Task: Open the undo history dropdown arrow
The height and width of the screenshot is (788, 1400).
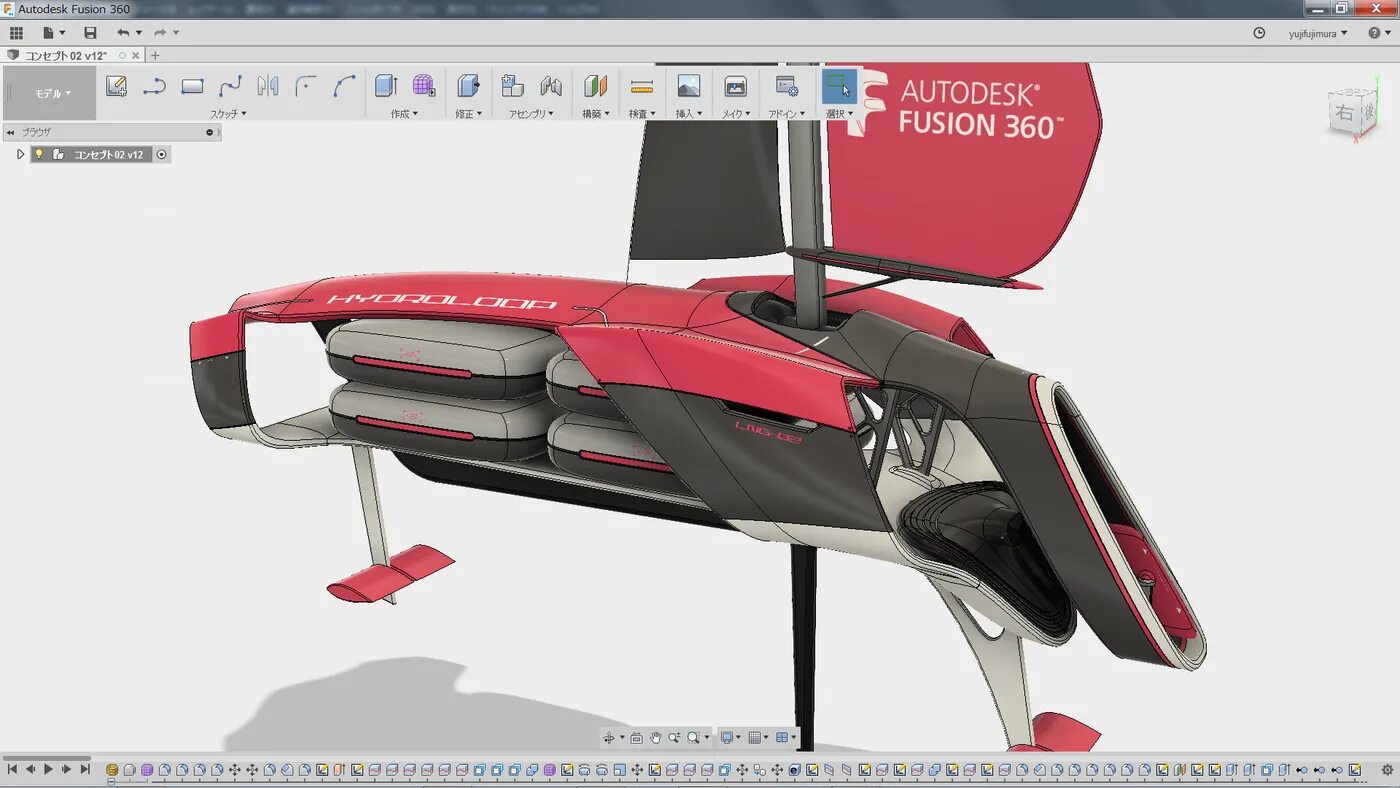Action: (x=138, y=33)
